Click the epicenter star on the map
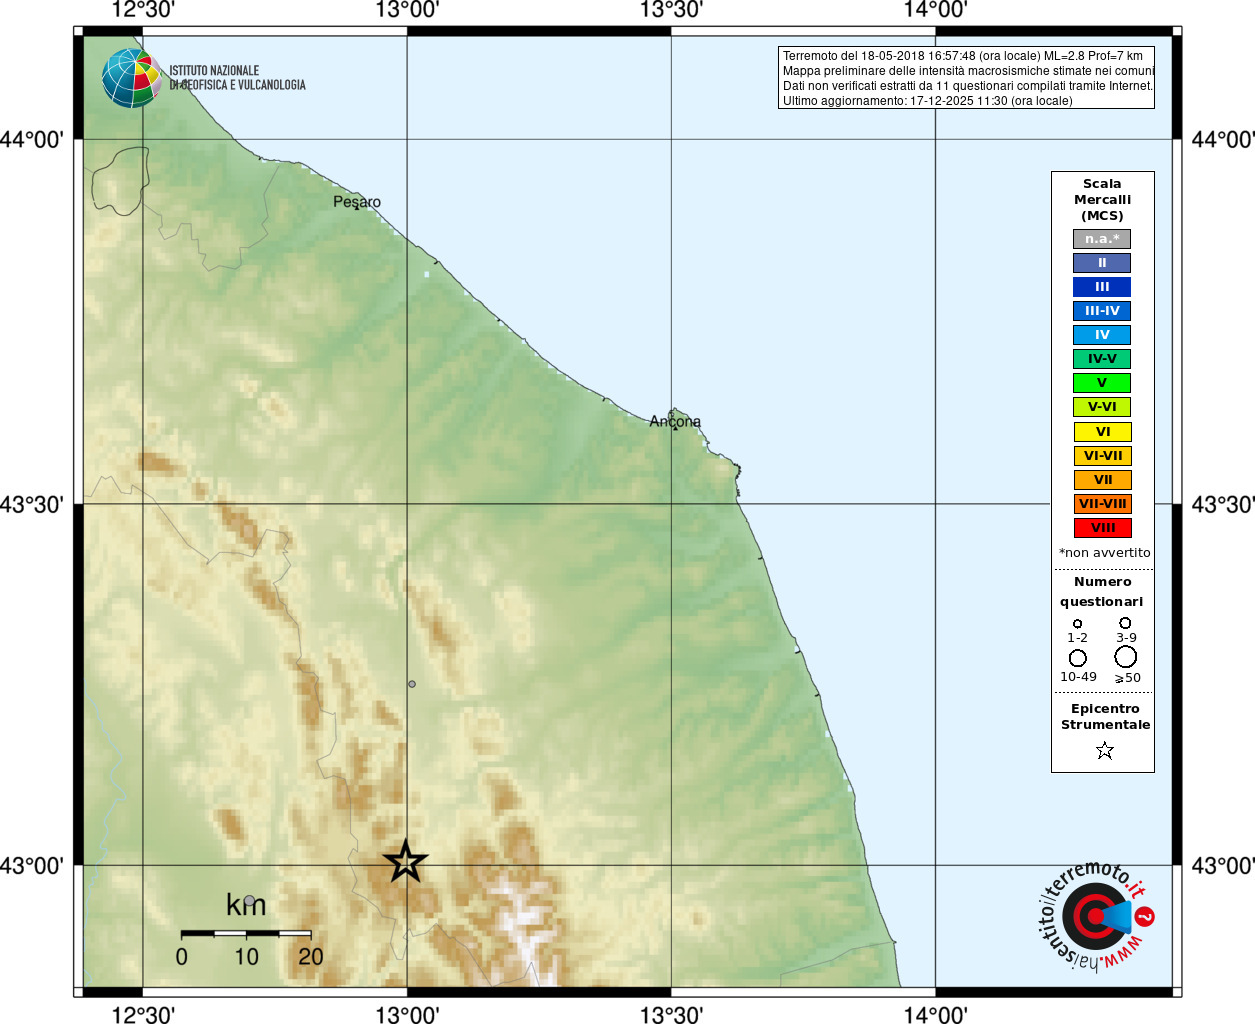 (406, 861)
